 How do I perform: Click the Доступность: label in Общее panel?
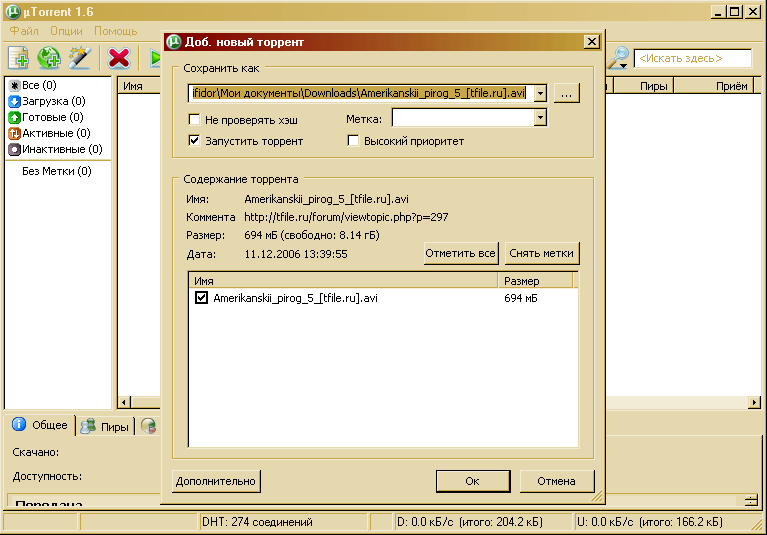47,476
